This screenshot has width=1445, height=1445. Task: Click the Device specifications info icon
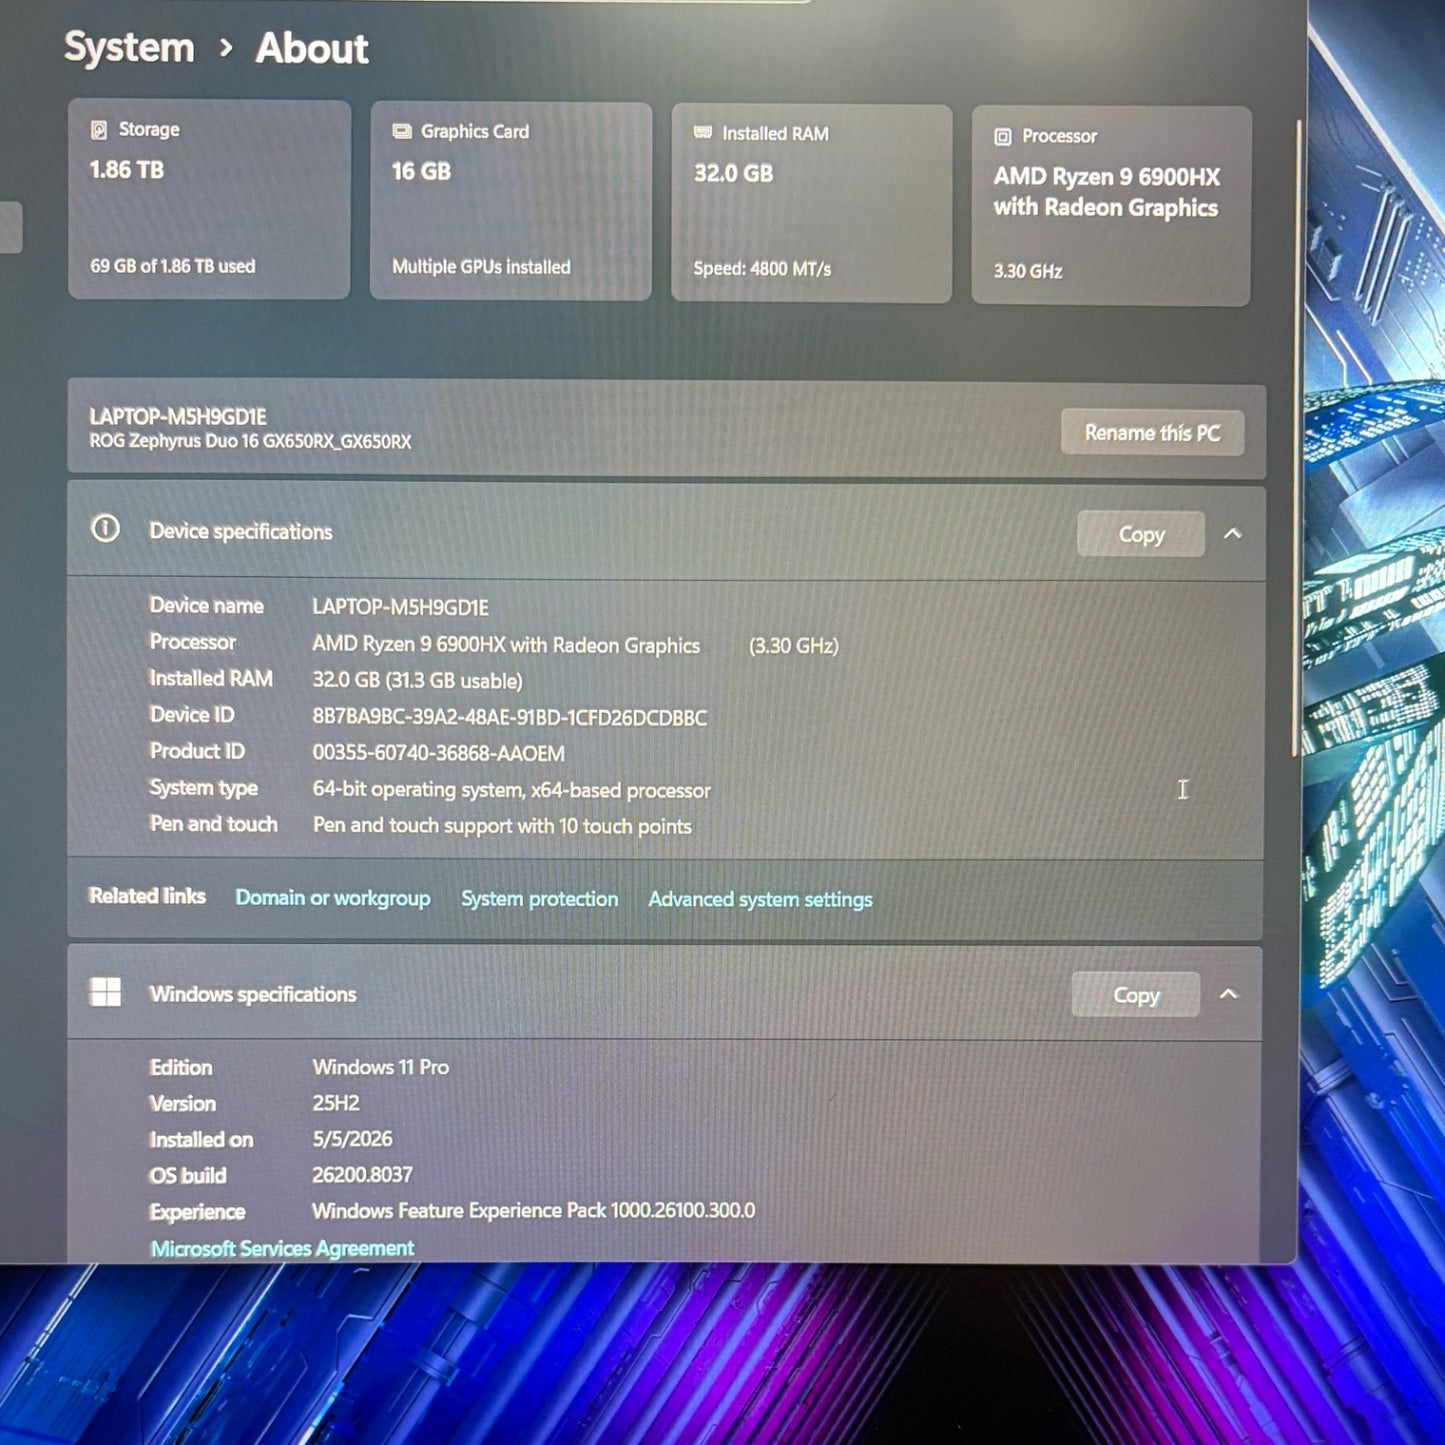tap(105, 529)
